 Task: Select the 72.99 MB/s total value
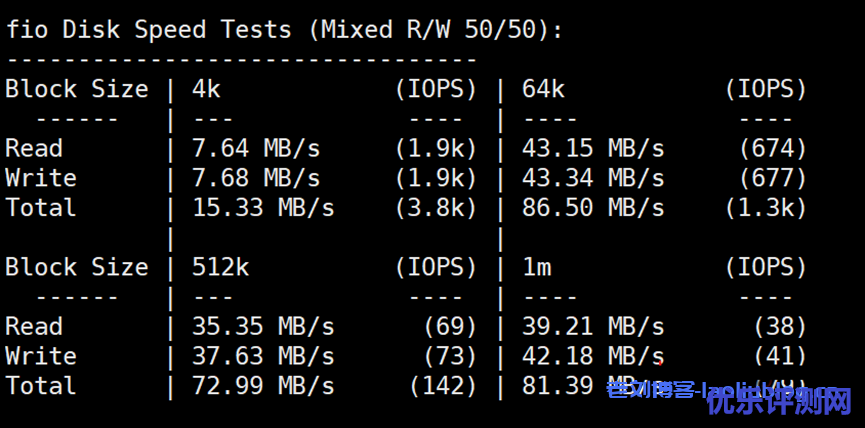coord(263,386)
